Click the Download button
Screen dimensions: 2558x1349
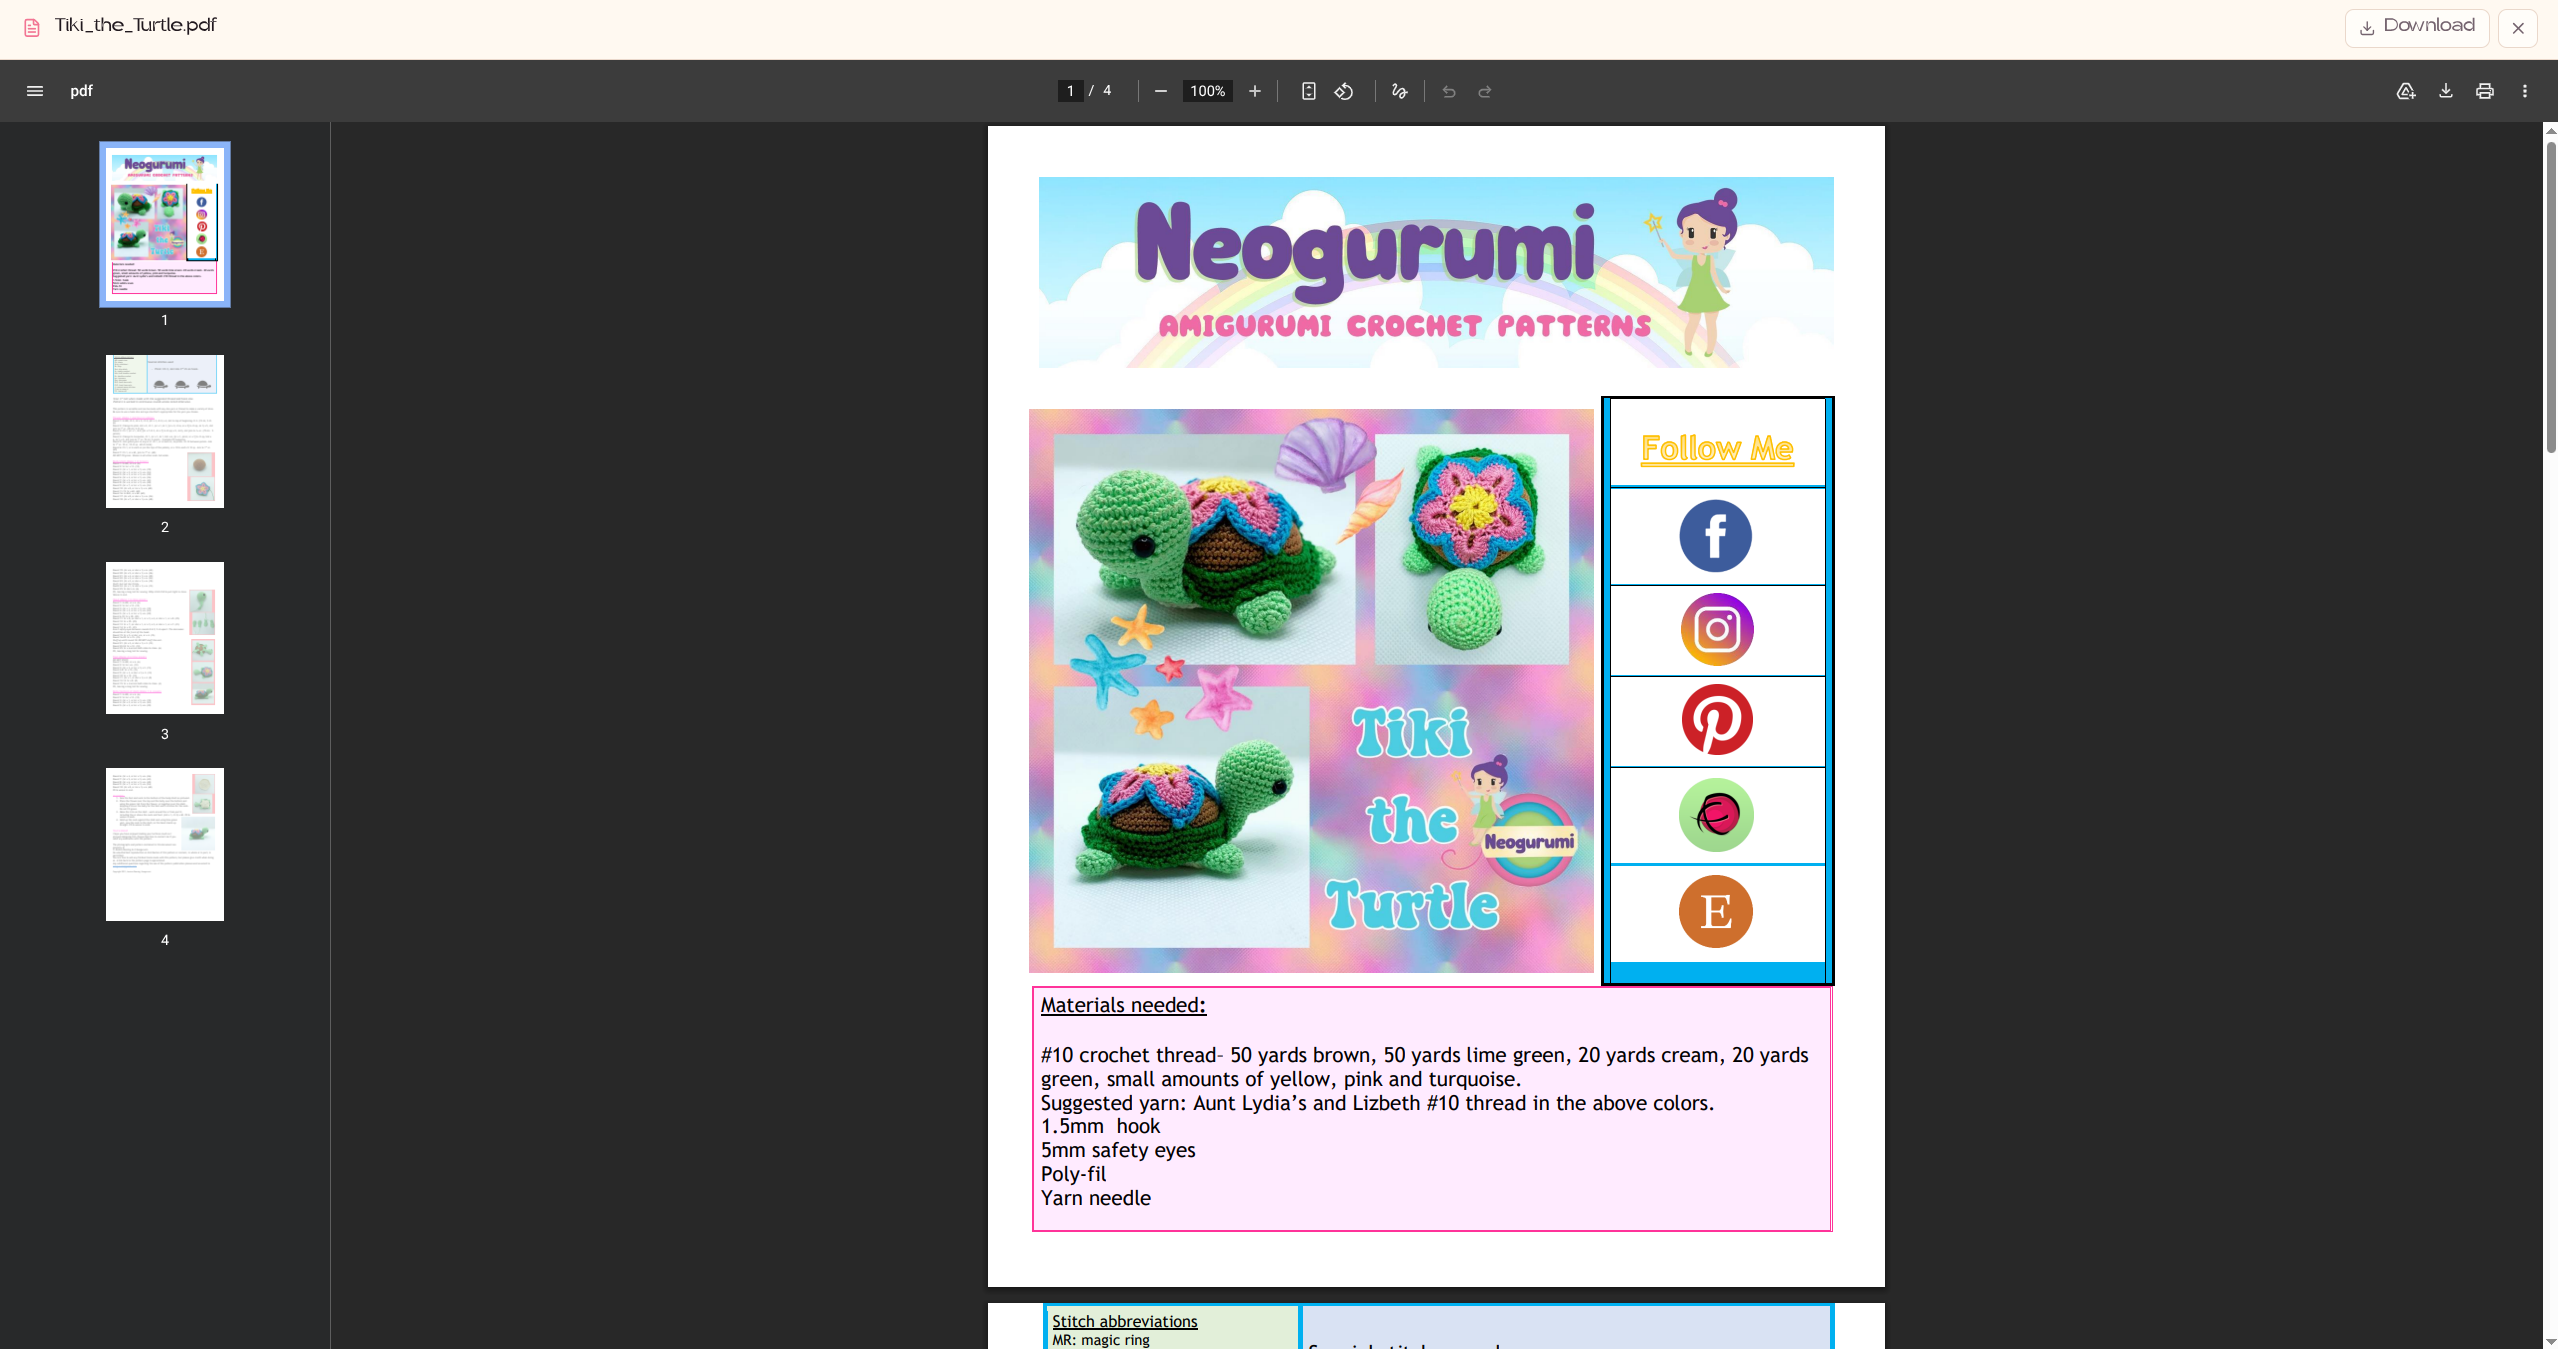pyautogui.click(x=2417, y=27)
